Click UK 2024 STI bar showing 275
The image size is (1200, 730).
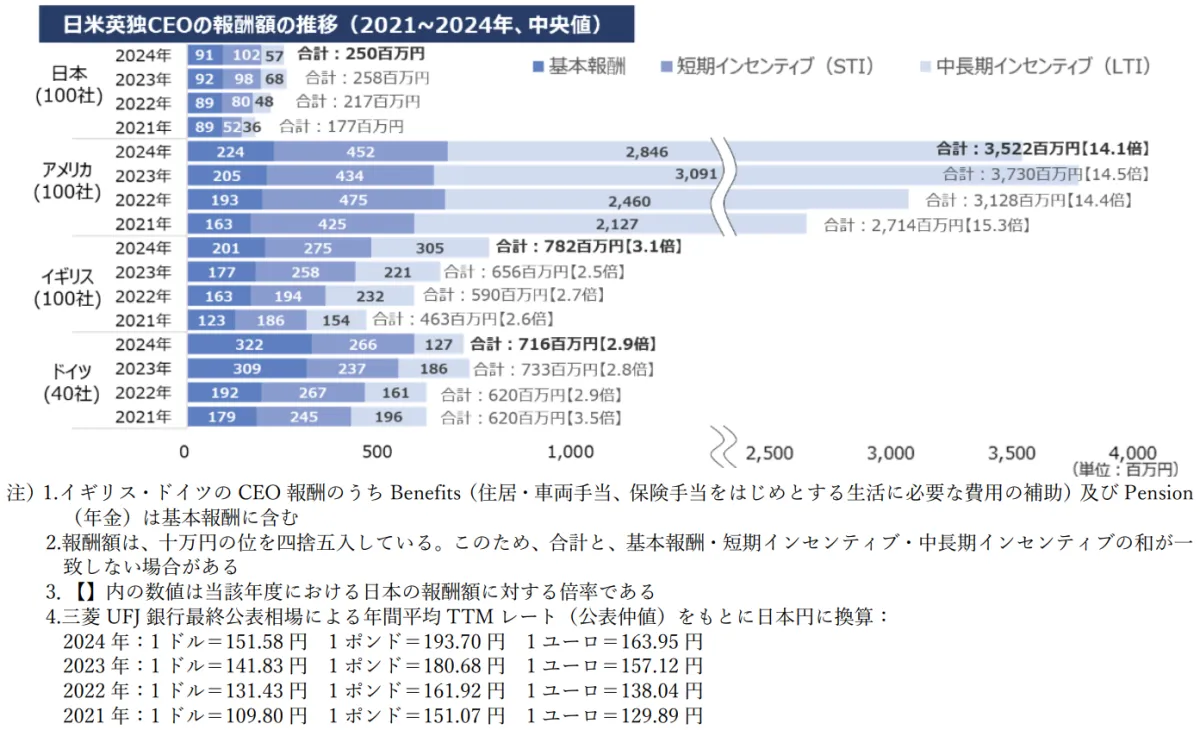pos(318,248)
